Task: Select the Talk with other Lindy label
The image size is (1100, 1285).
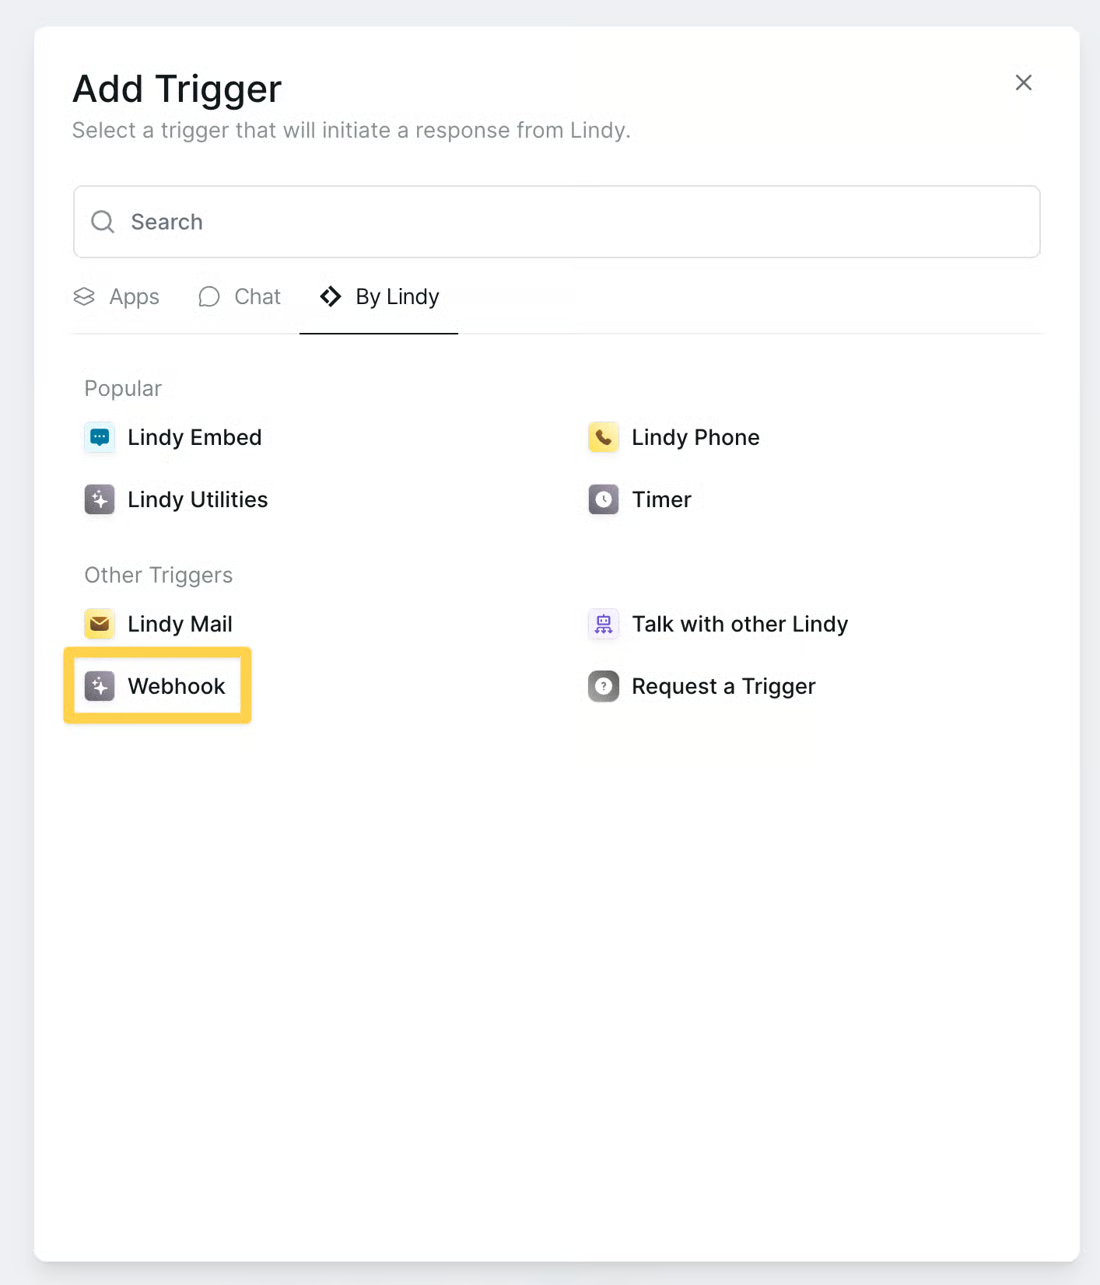Action: (x=740, y=624)
